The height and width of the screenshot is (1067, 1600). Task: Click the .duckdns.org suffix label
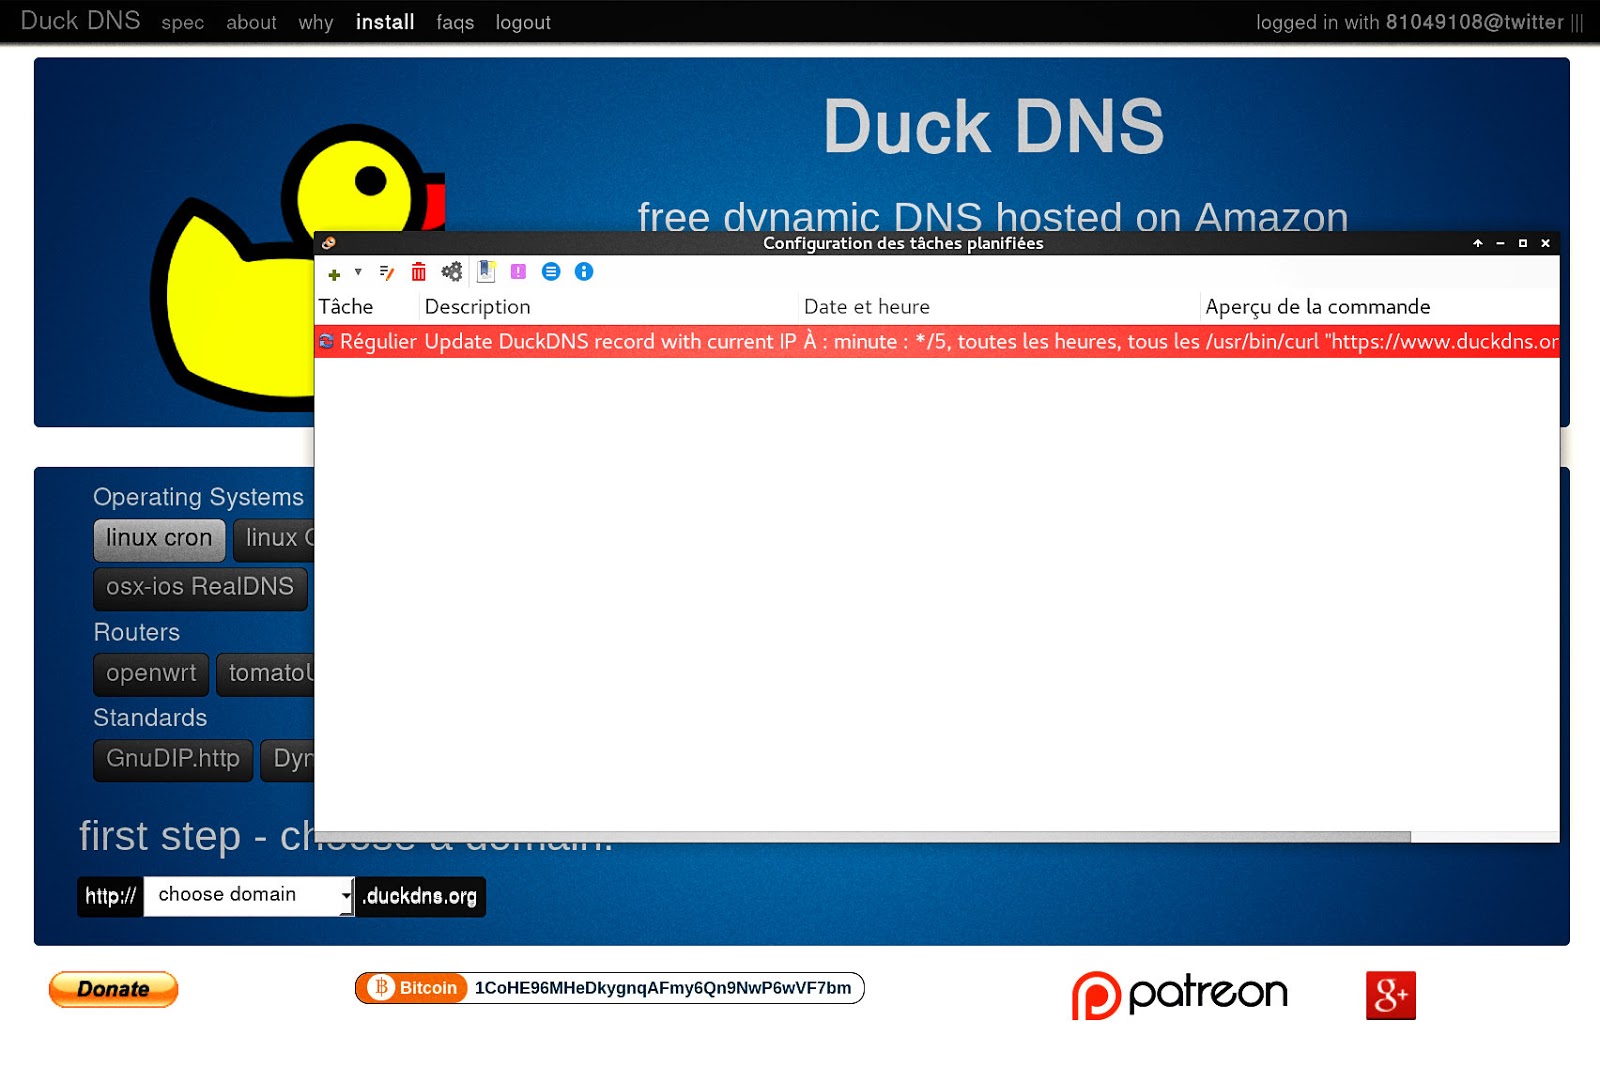pos(420,896)
